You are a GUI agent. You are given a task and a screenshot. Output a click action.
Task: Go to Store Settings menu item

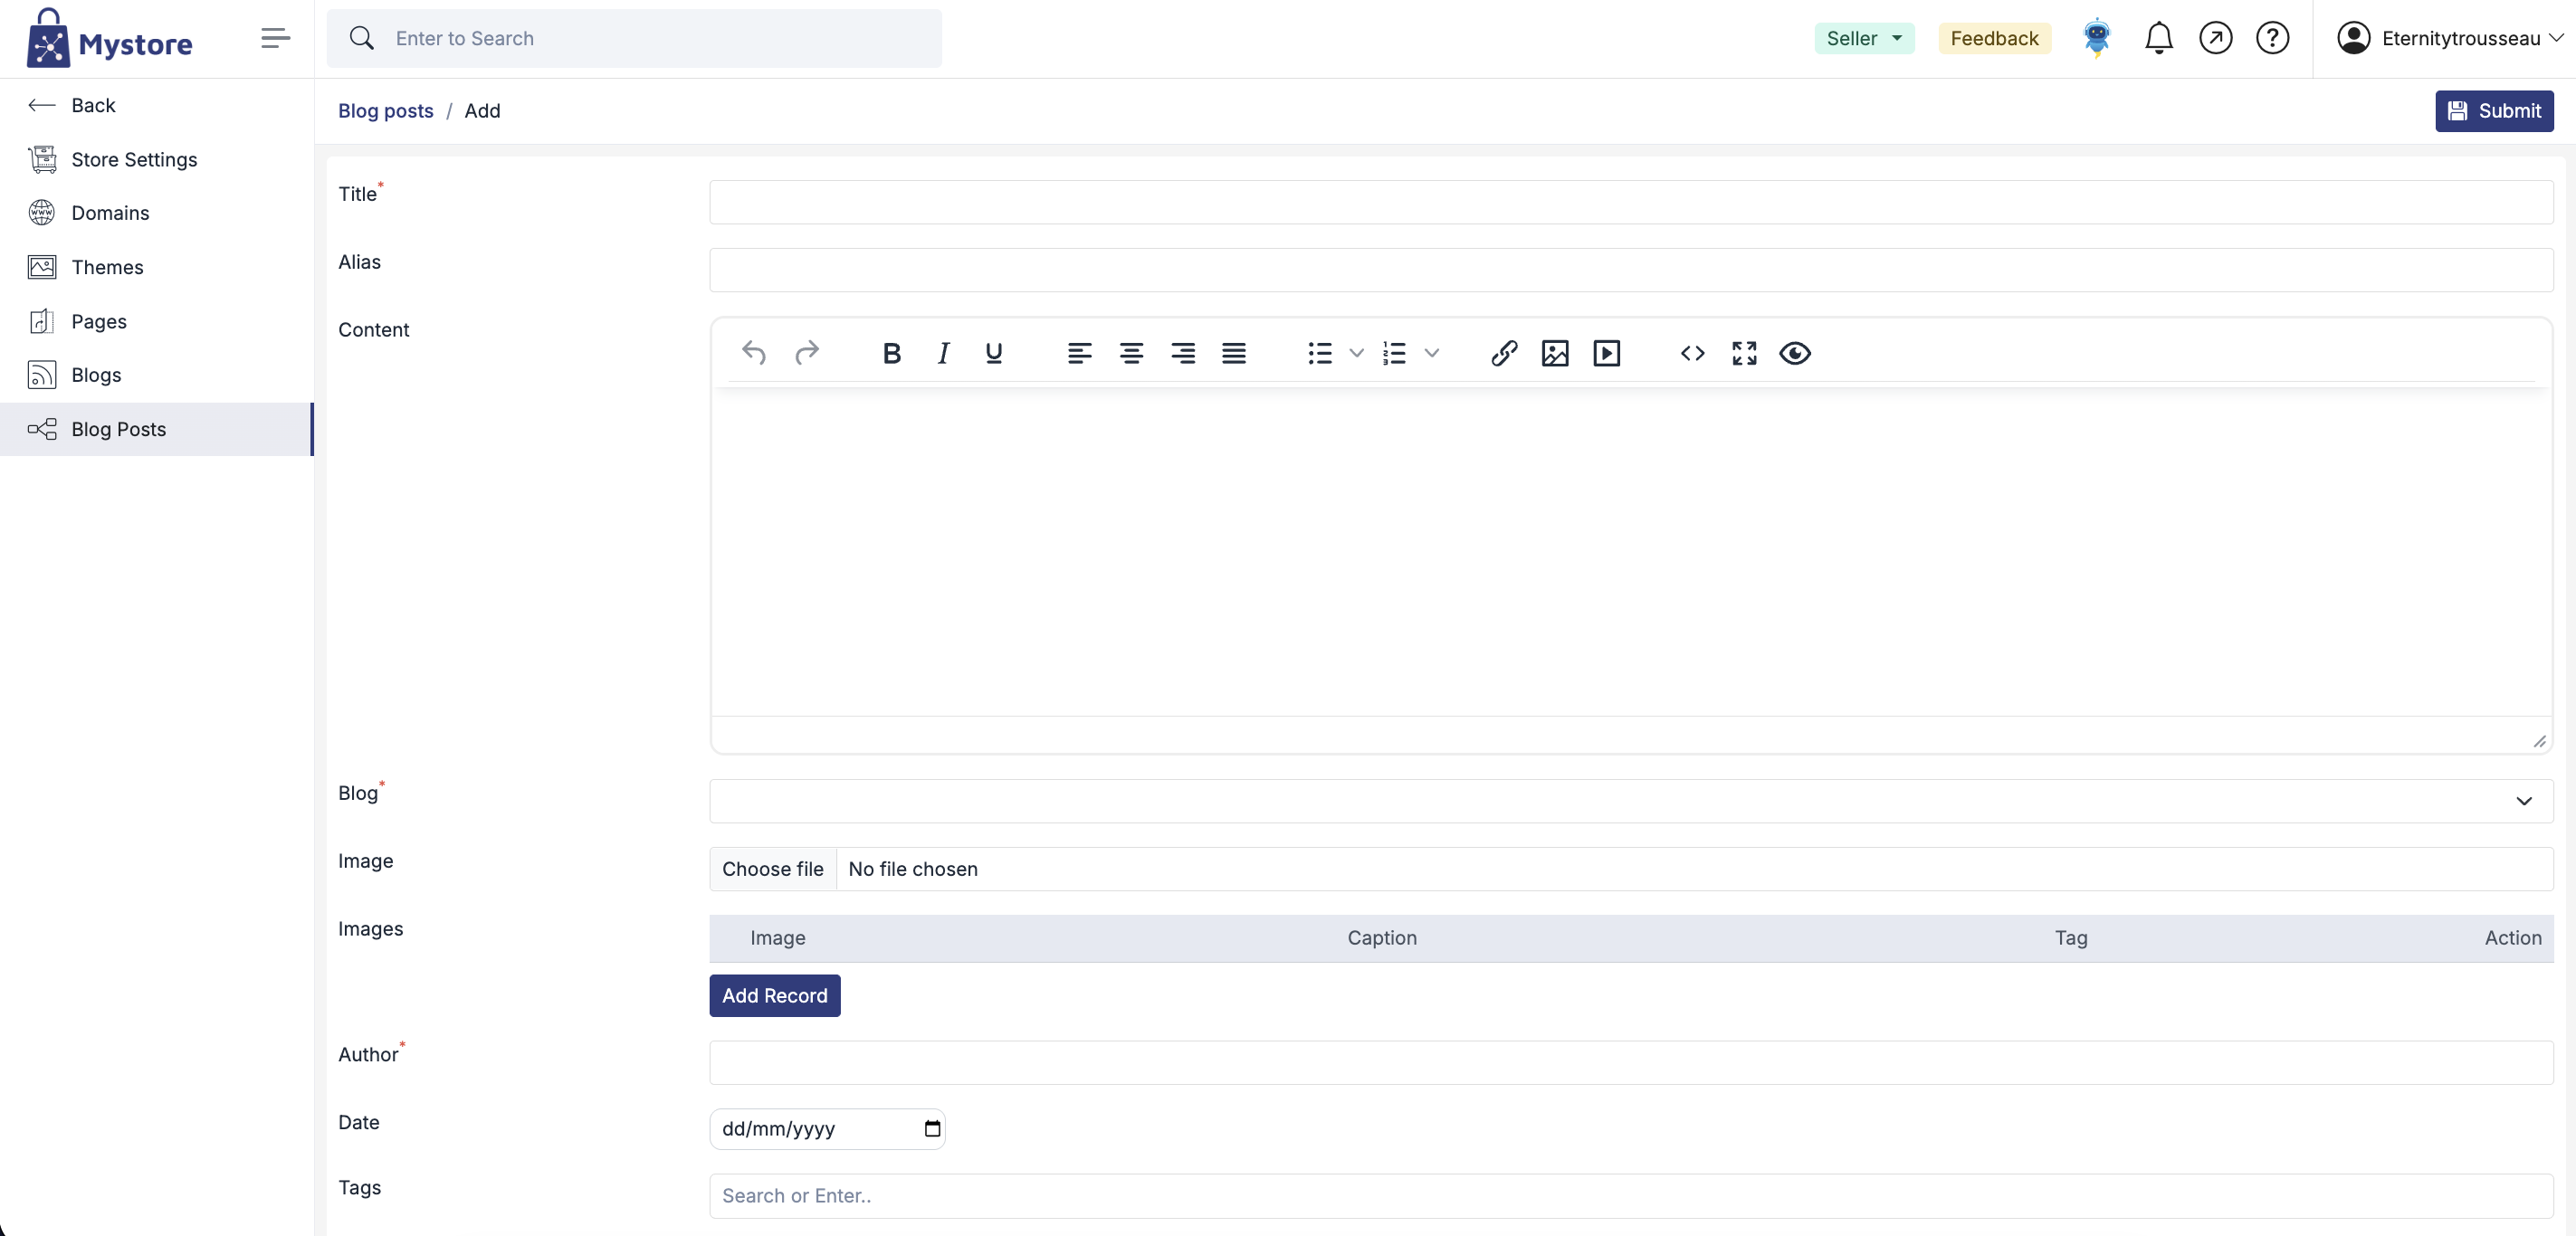tap(134, 159)
